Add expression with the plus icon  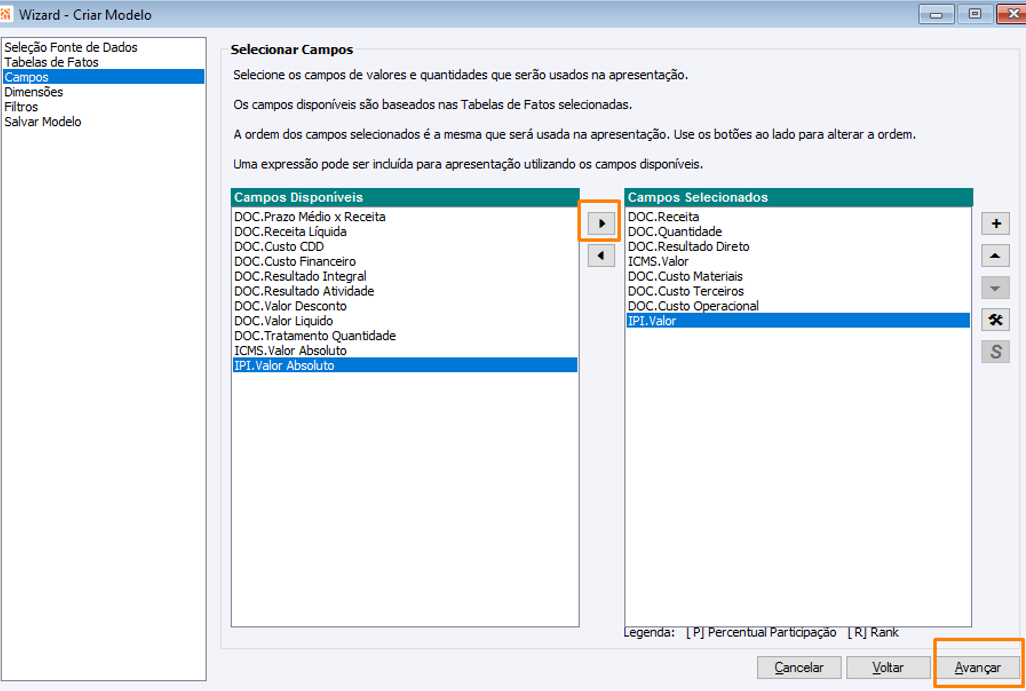[995, 223]
